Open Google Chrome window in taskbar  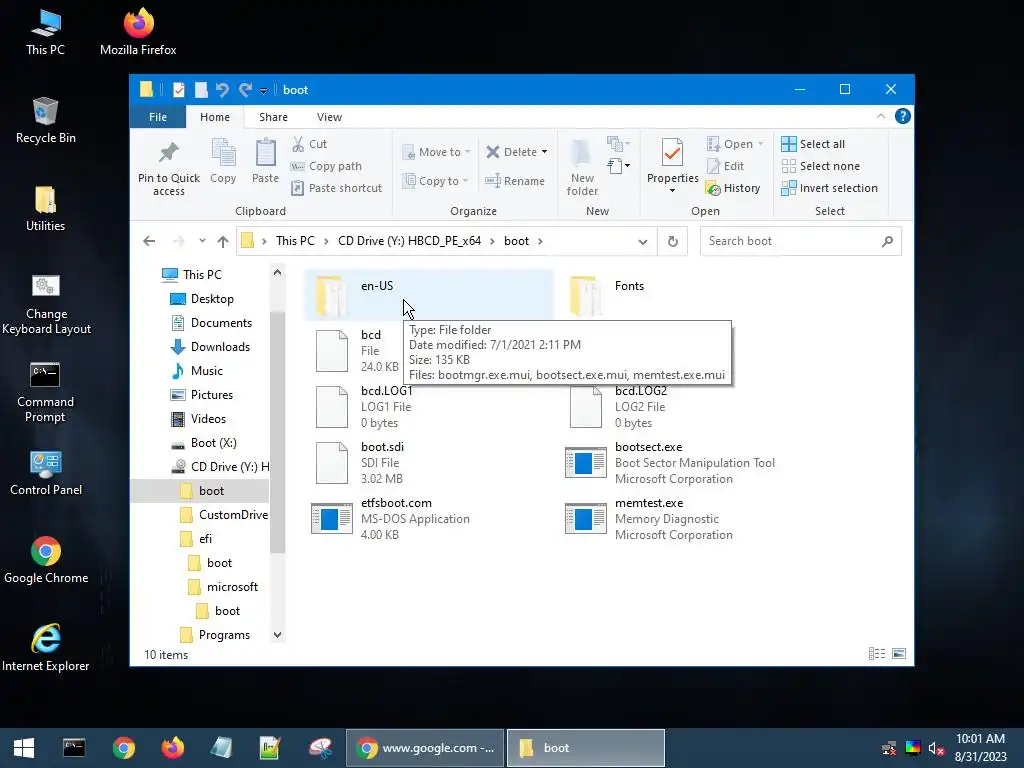coord(425,748)
